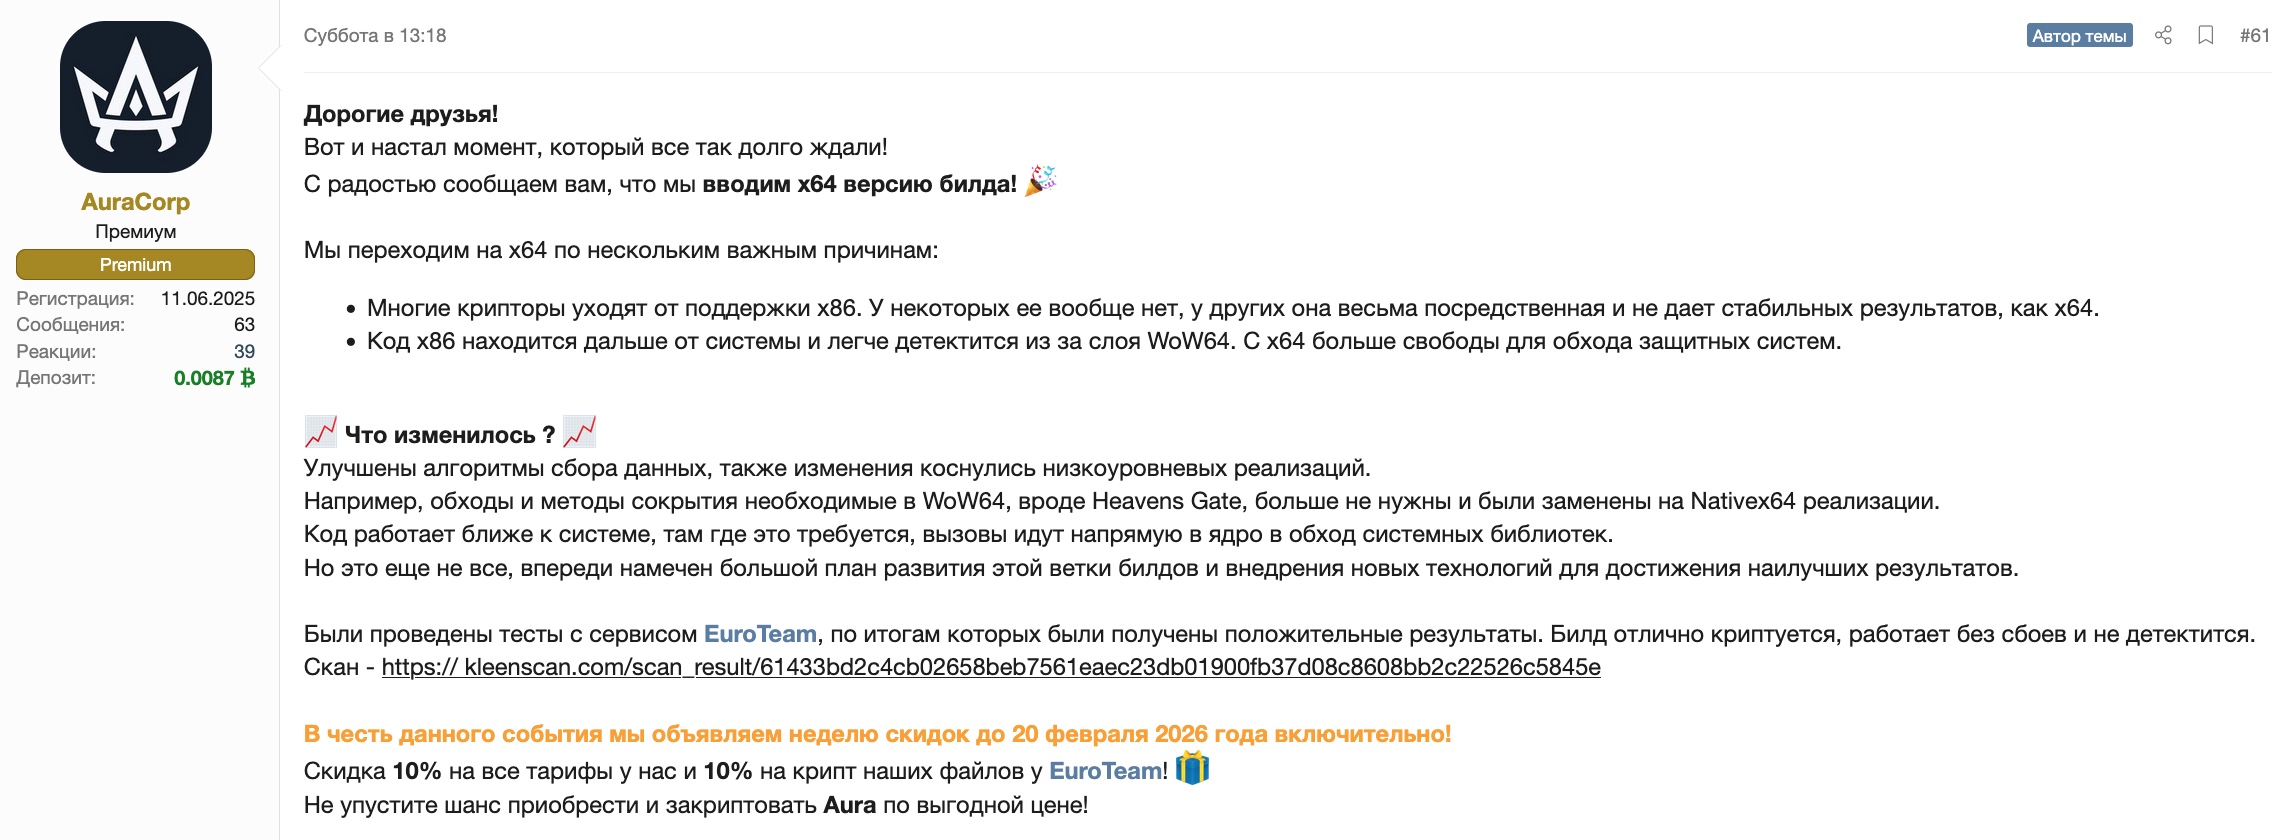This screenshot has height=840, width=2292.
Task: Click the gift box emoji
Action: pos(1192,769)
